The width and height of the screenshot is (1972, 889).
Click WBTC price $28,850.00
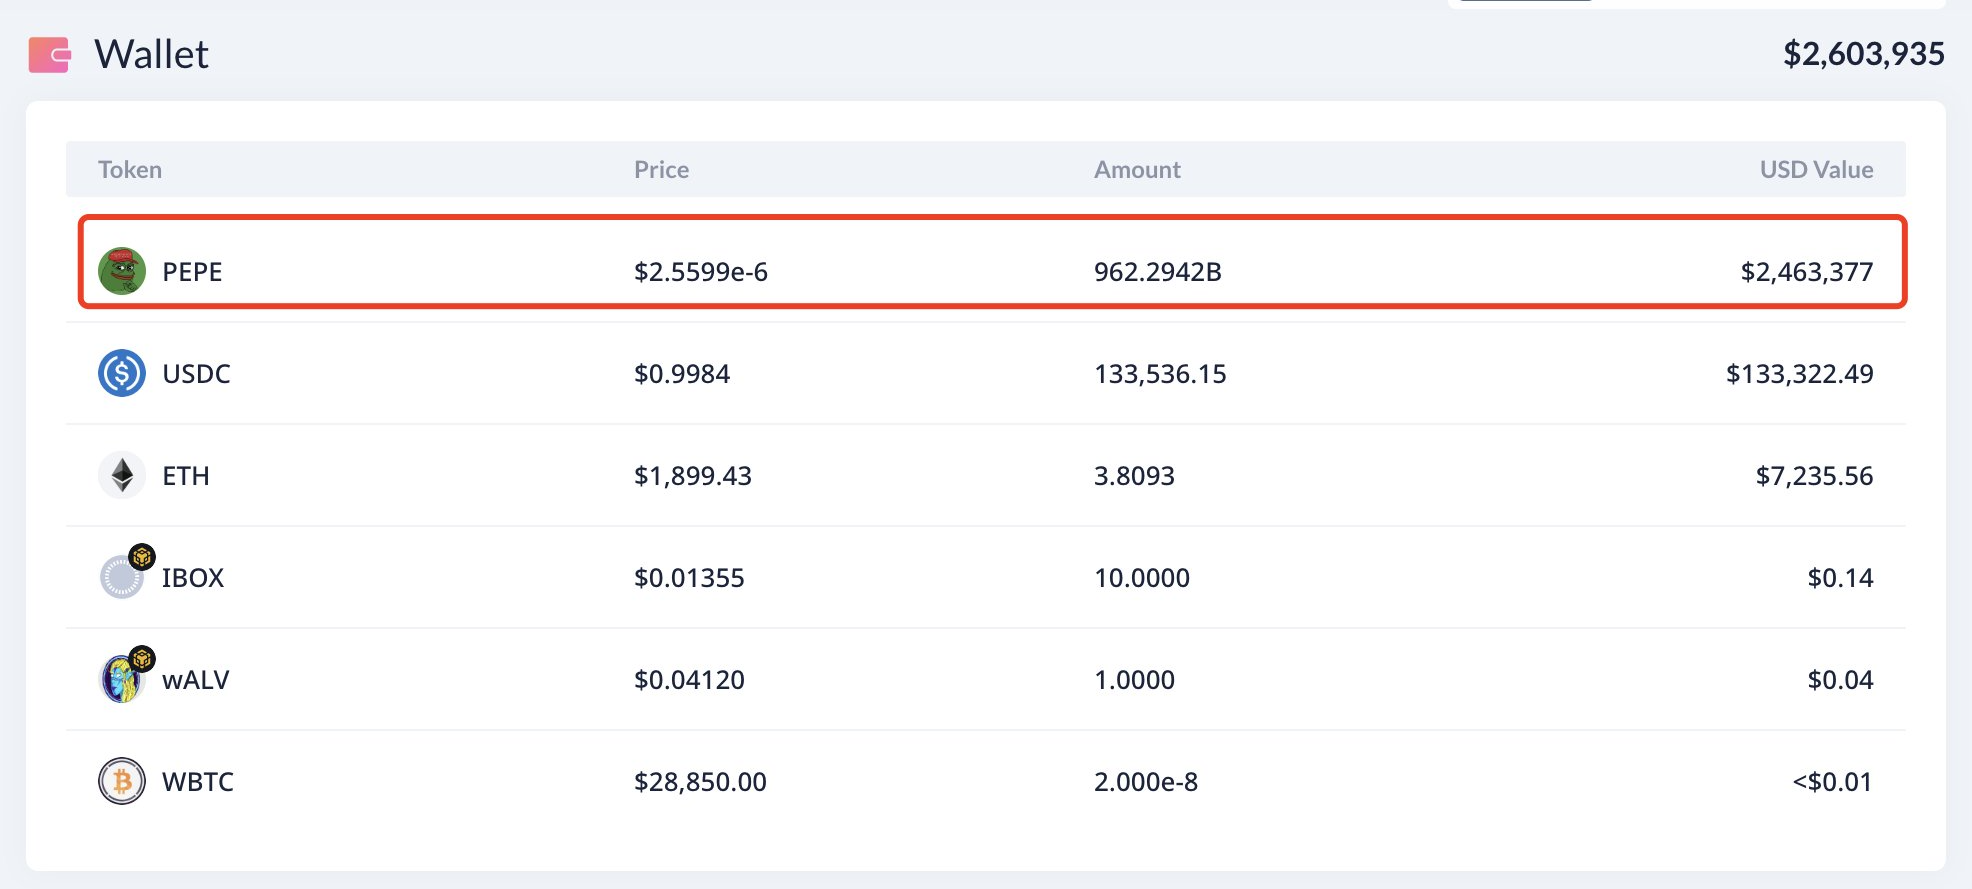point(700,782)
